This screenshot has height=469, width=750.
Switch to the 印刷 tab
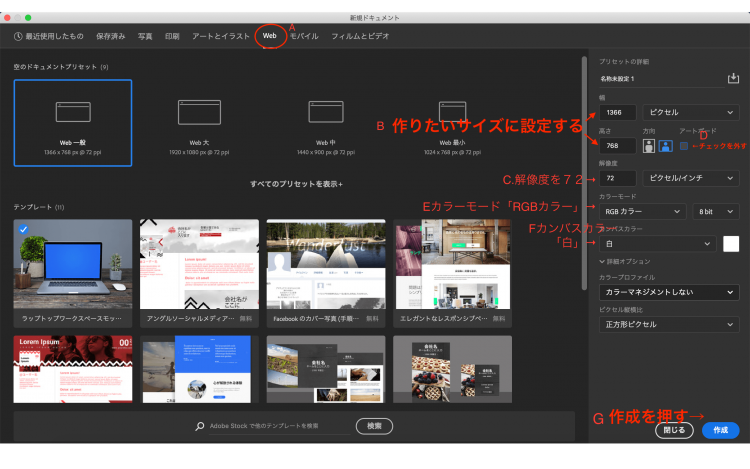(172, 36)
